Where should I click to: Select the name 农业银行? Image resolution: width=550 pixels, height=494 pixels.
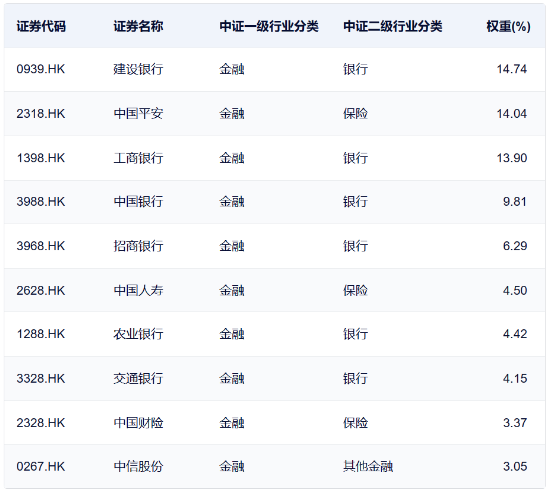138,334
